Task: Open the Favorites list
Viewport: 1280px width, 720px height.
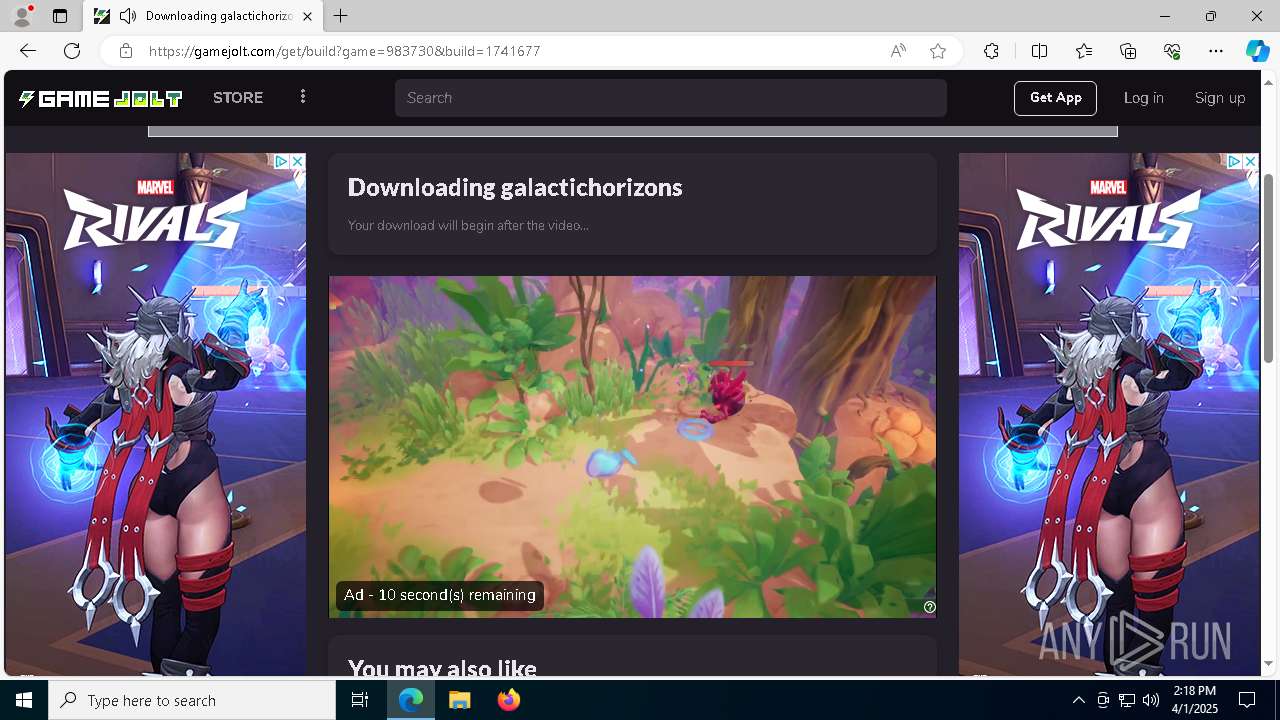Action: tap(1084, 51)
